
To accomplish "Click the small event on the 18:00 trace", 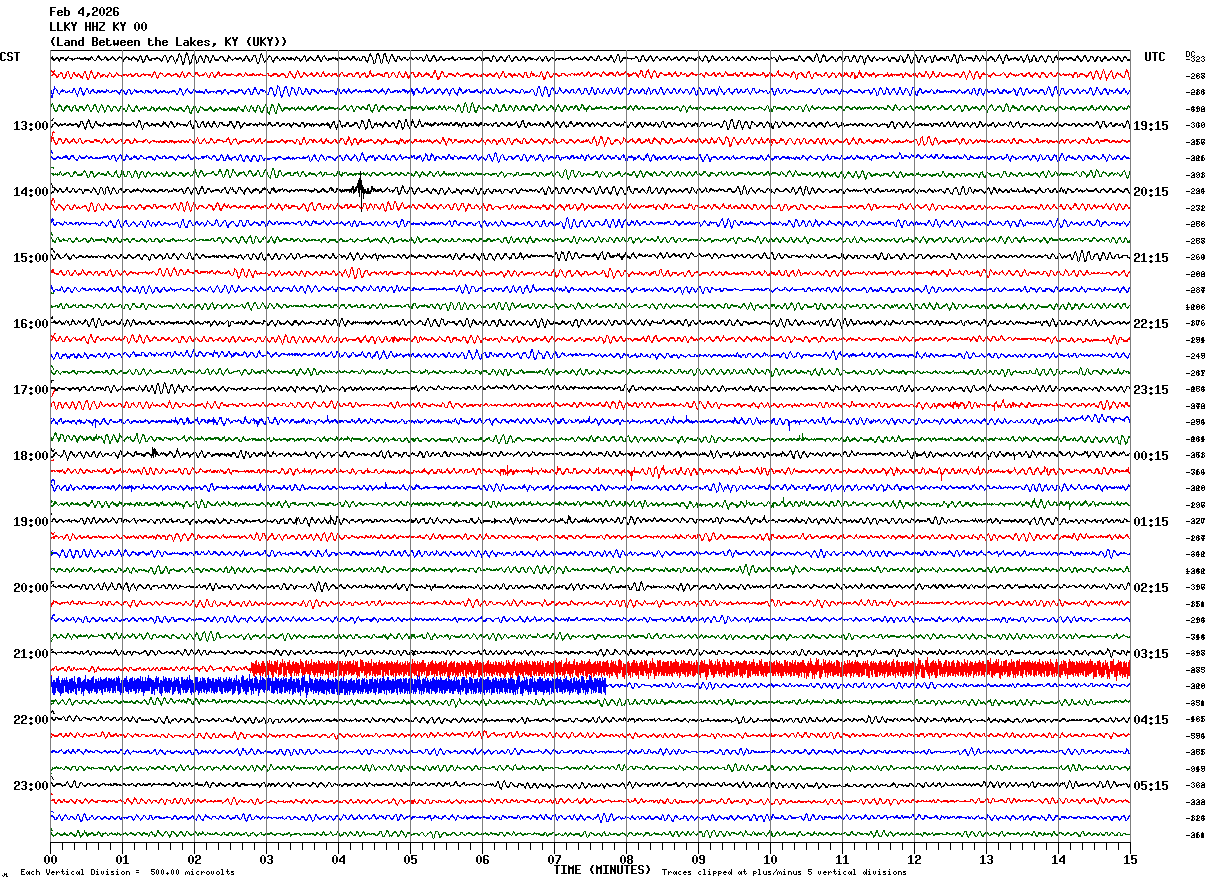I will coord(154,453).
